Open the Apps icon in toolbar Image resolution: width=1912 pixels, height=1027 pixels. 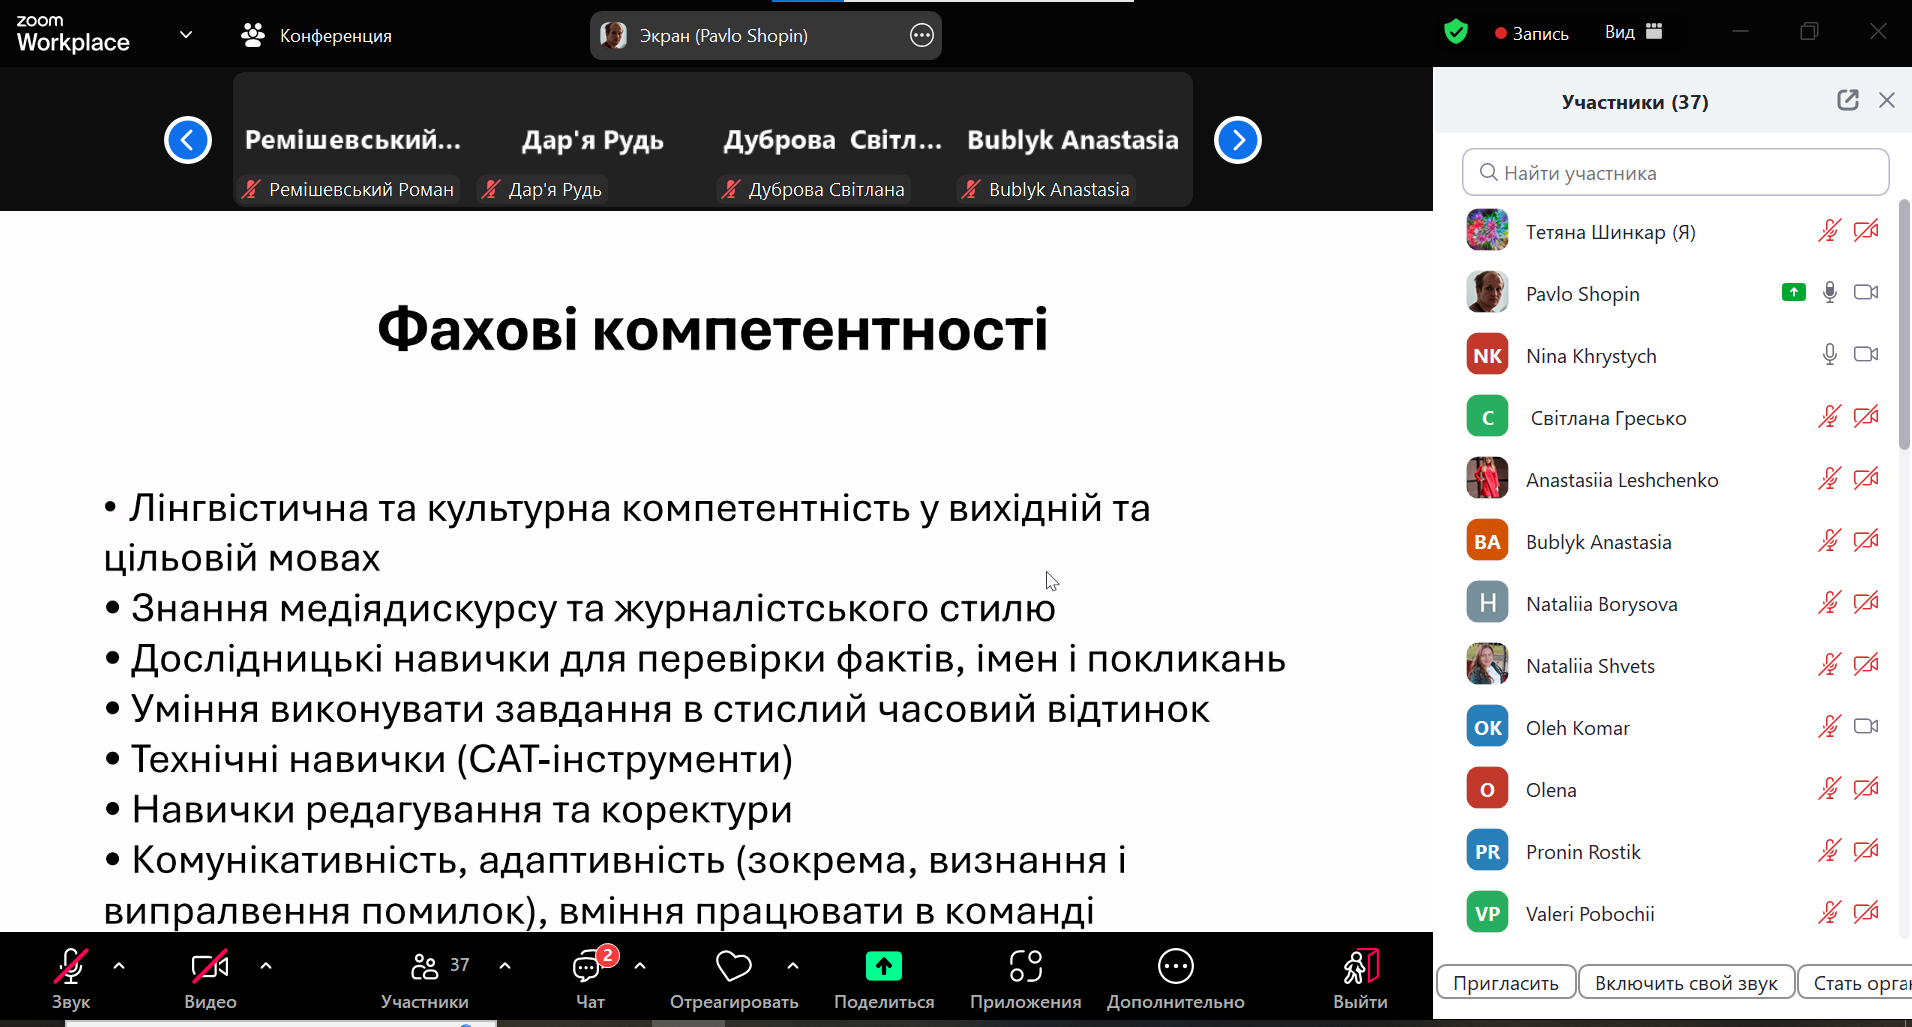pyautogui.click(x=1025, y=966)
